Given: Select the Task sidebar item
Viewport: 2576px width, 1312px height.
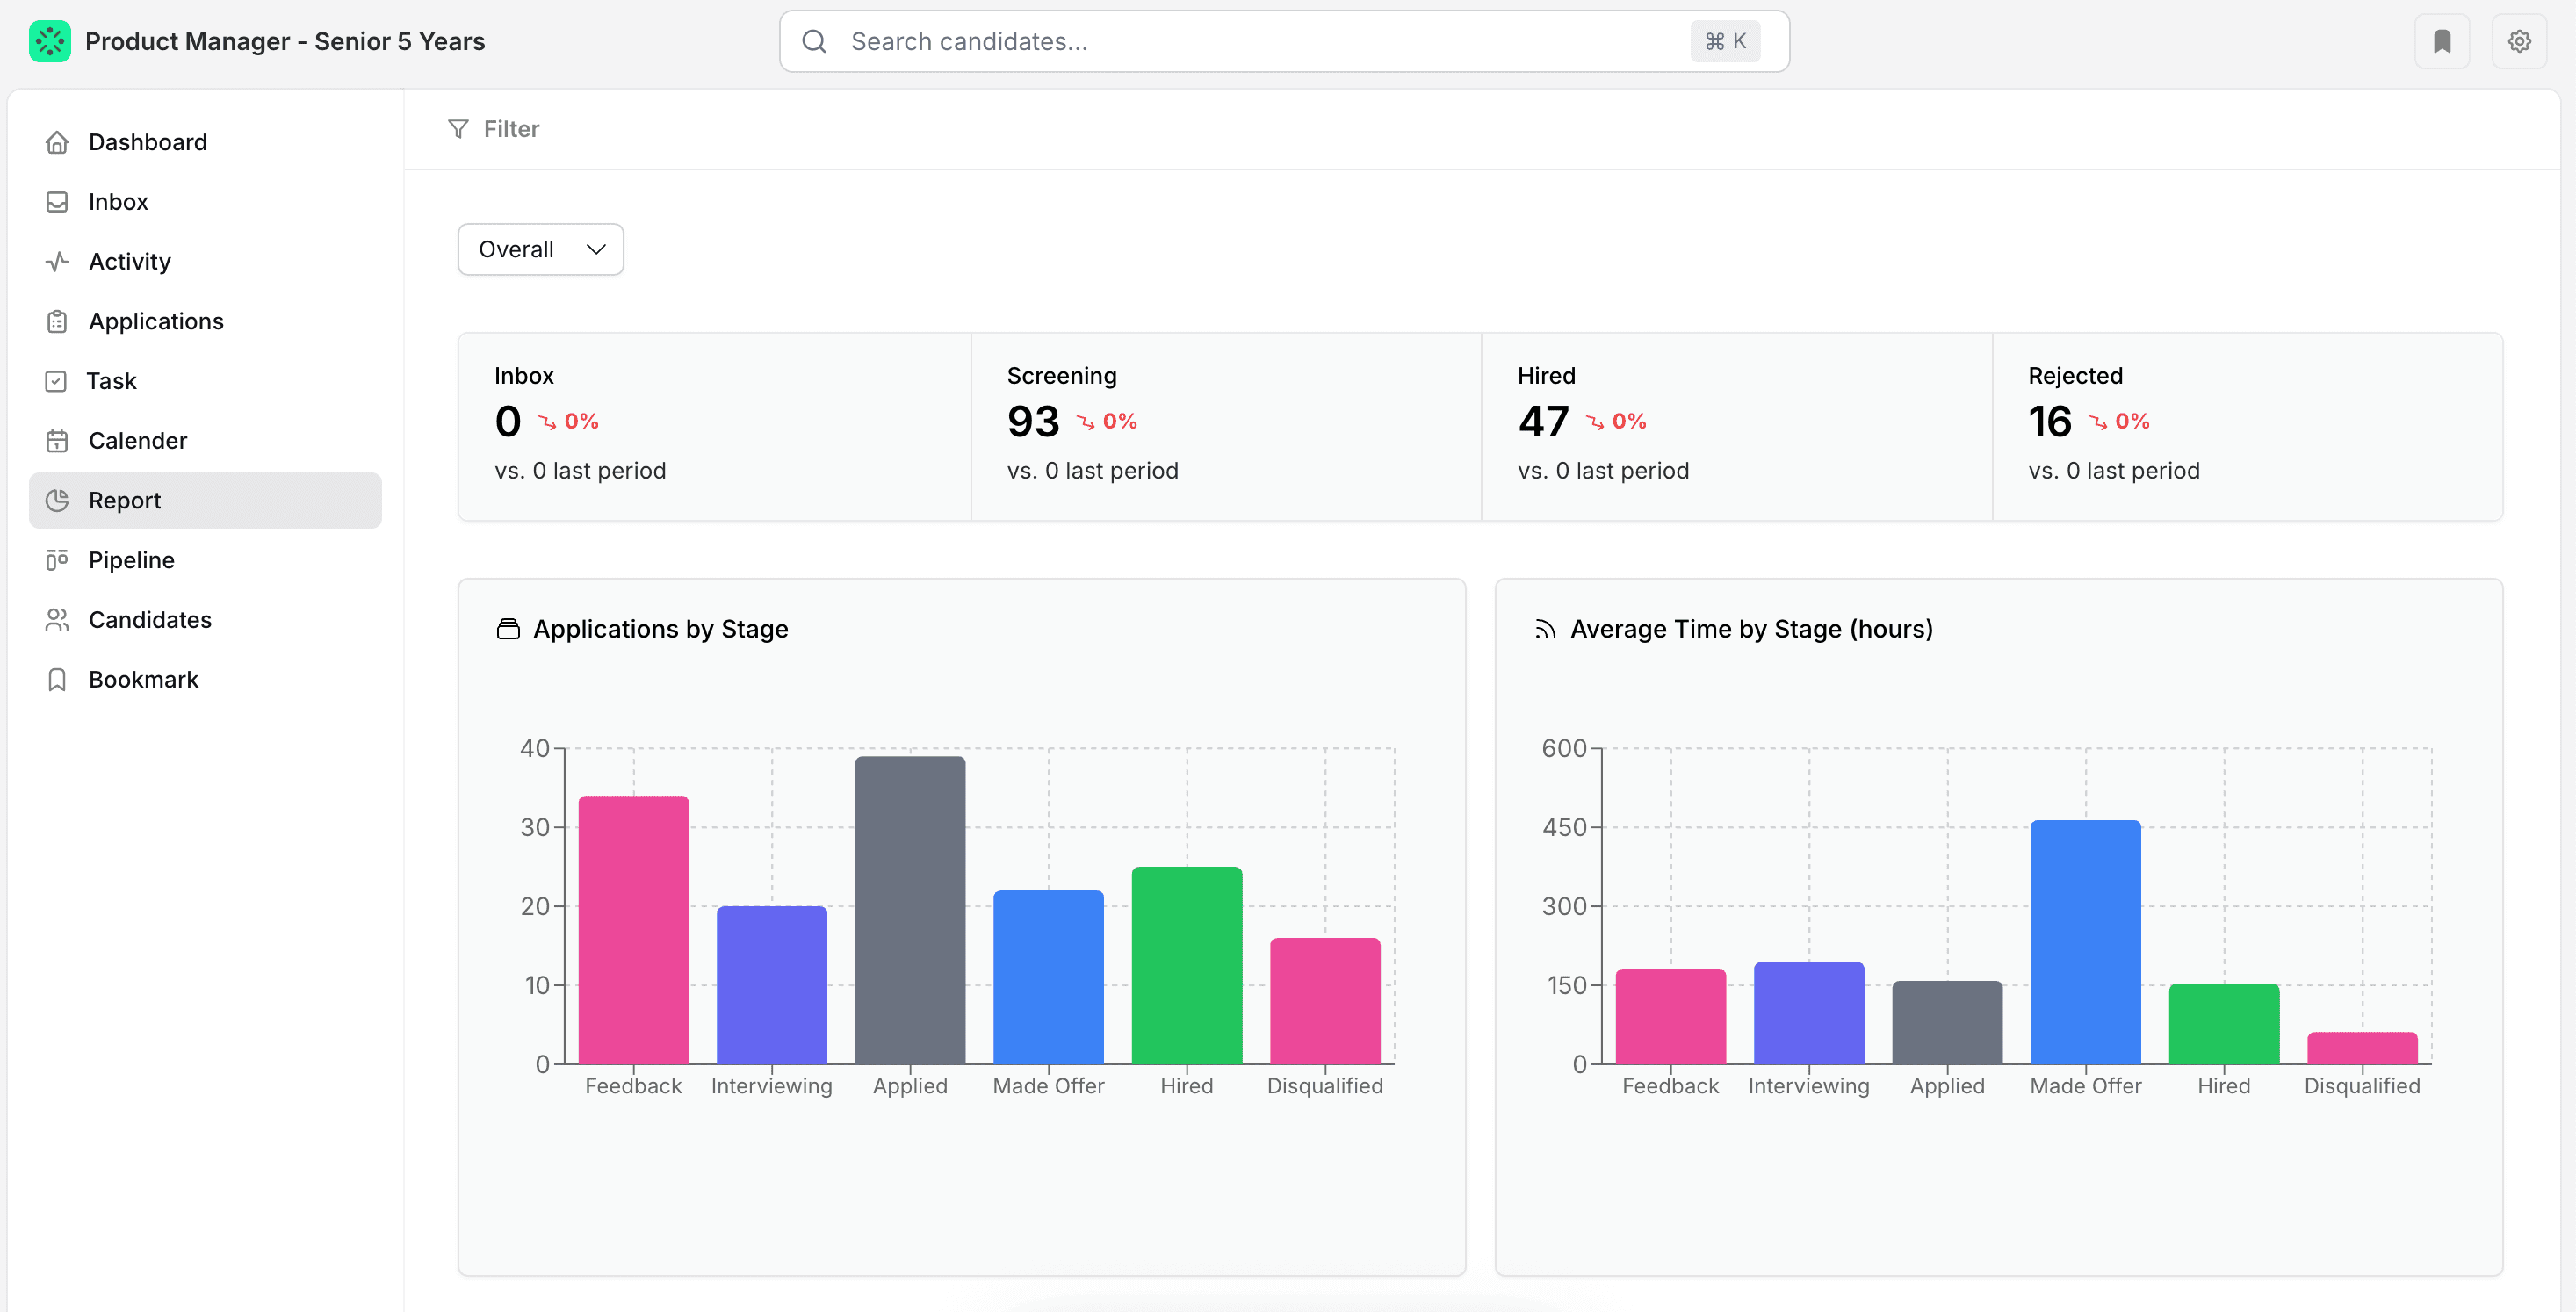Looking at the screenshot, I should pos(111,381).
